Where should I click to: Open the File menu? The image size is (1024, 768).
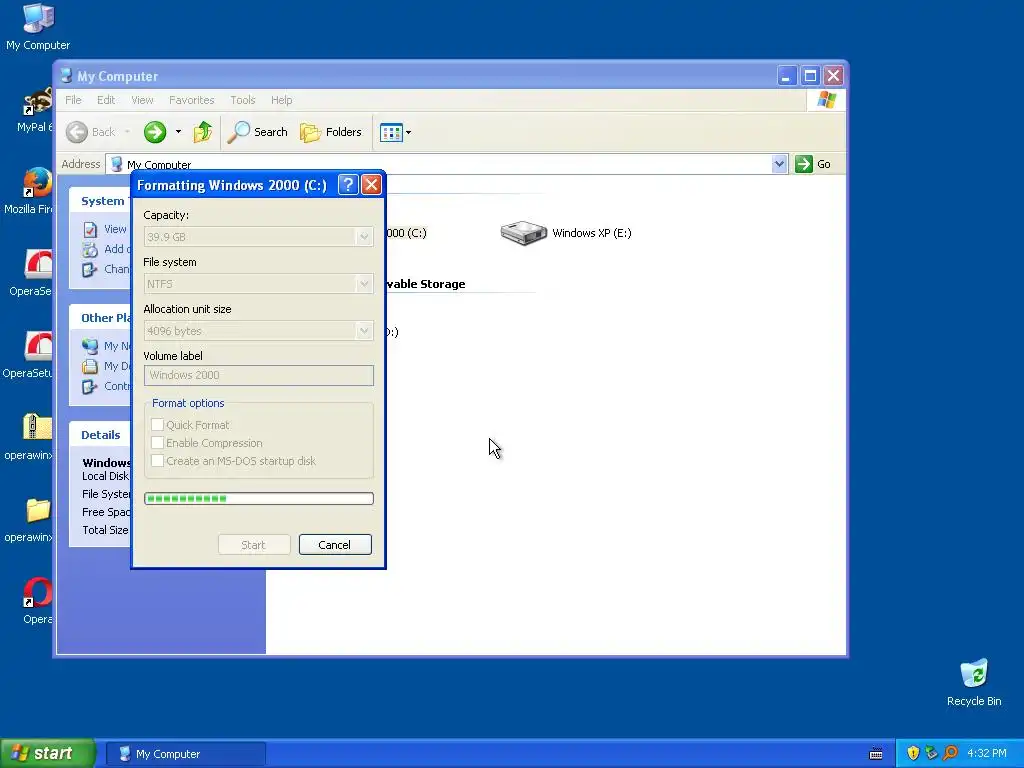point(73,100)
